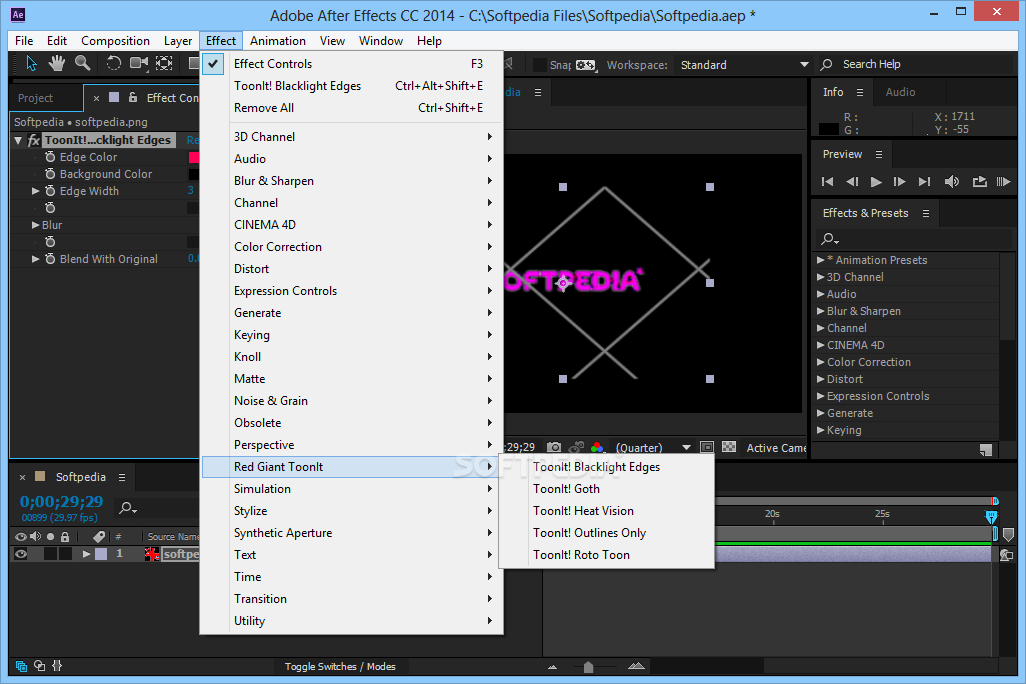1026x684 pixels.
Task: Open Info panel menu icon
Action: tap(860, 93)
